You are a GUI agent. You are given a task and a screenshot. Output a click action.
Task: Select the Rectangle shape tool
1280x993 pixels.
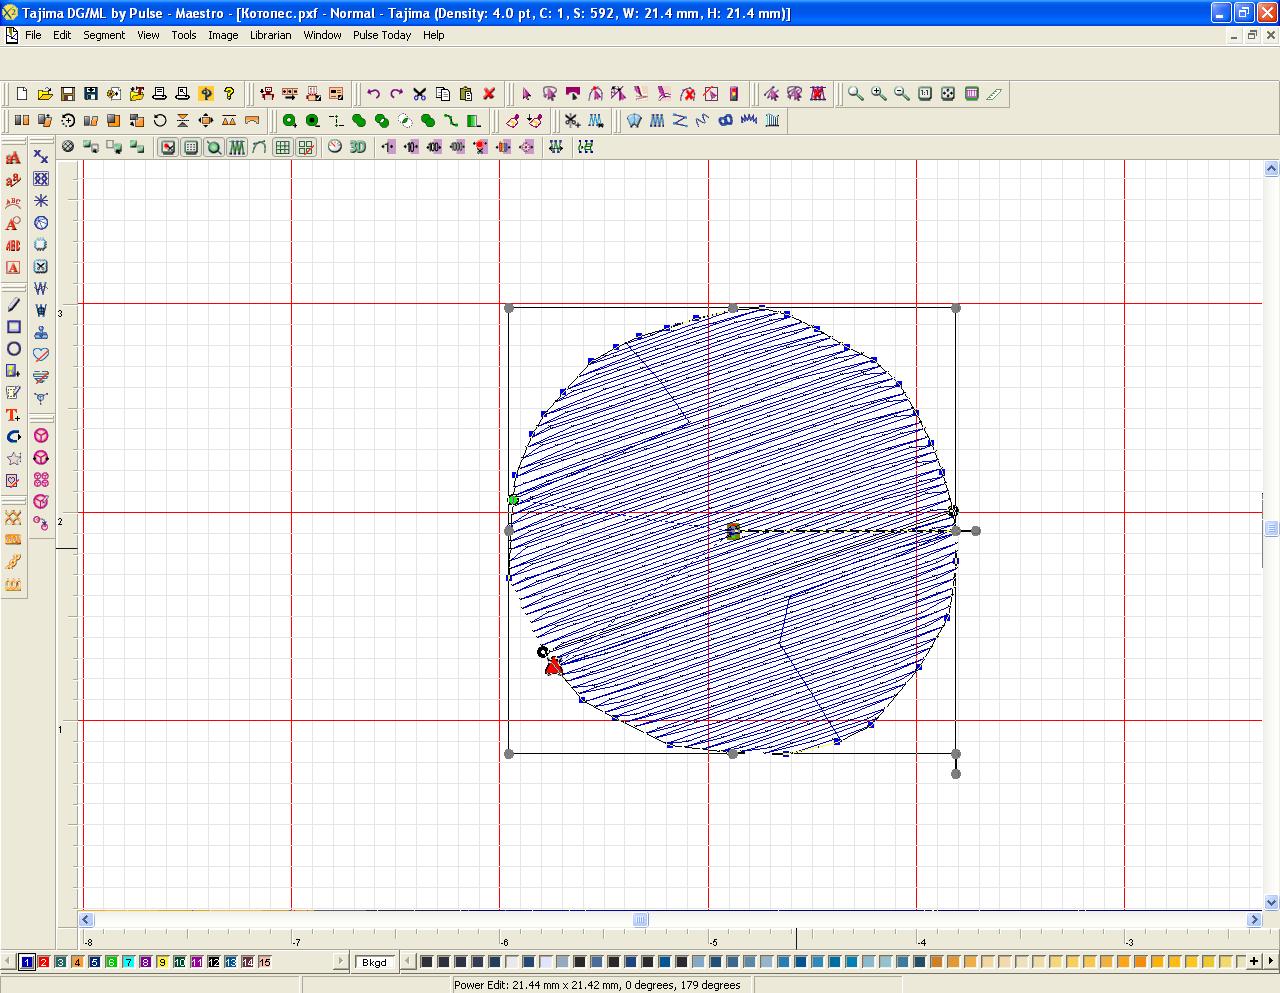click(14, 327)
